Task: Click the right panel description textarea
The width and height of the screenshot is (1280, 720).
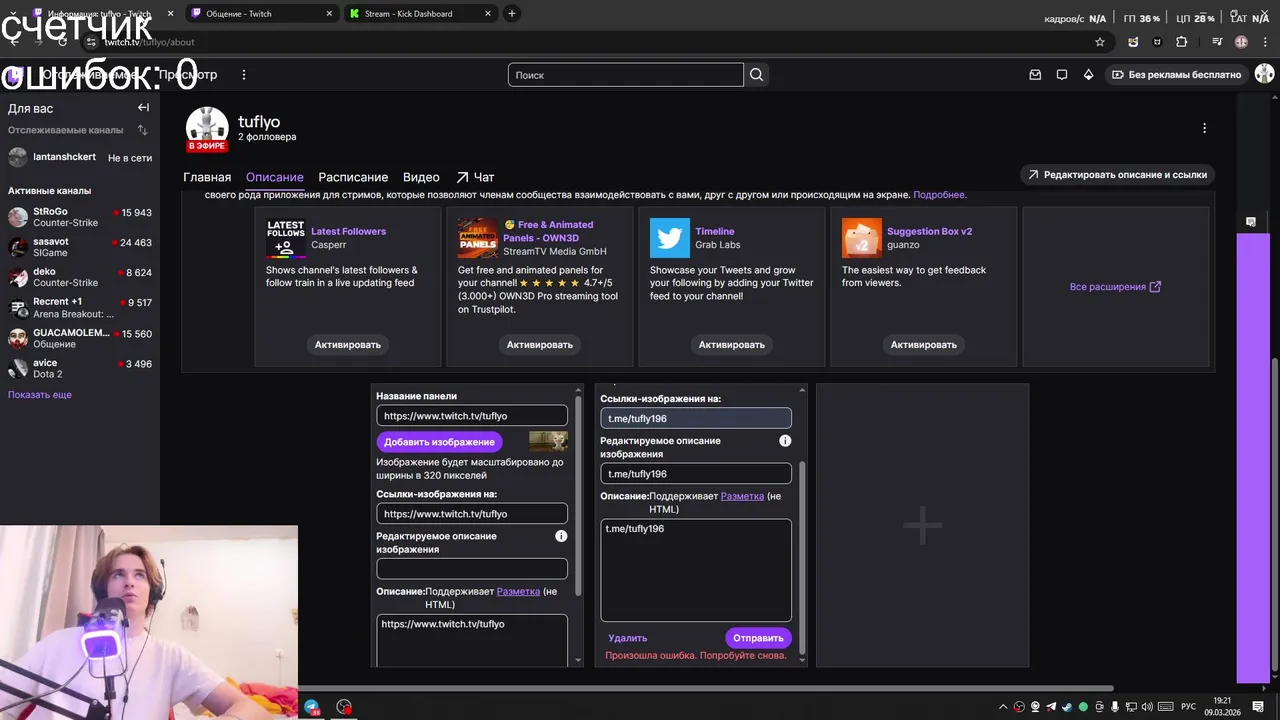Action: [x=696, y=570]
